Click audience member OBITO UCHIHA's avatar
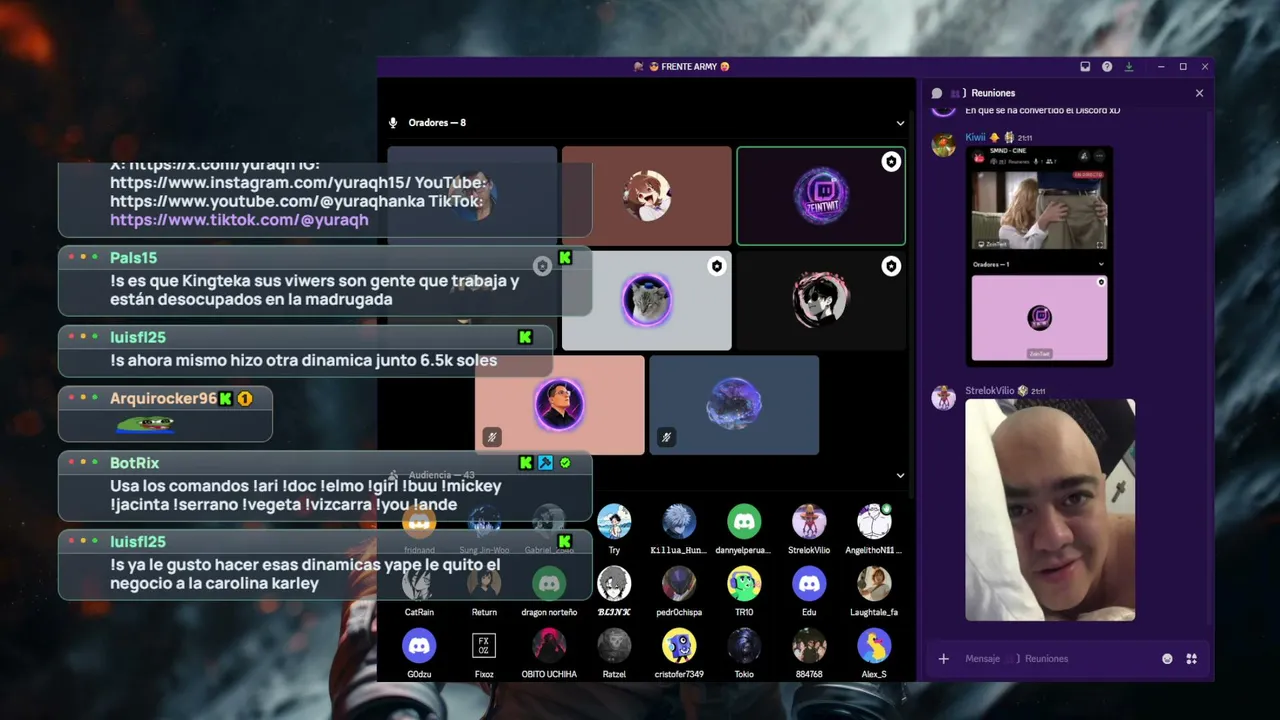The width and height of the screenshot is (1280, 720). 549,645
